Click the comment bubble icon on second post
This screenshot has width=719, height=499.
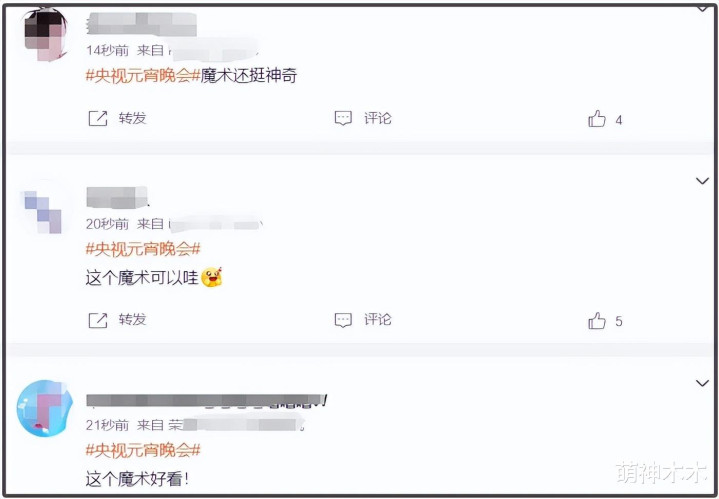tap(343, 320)
